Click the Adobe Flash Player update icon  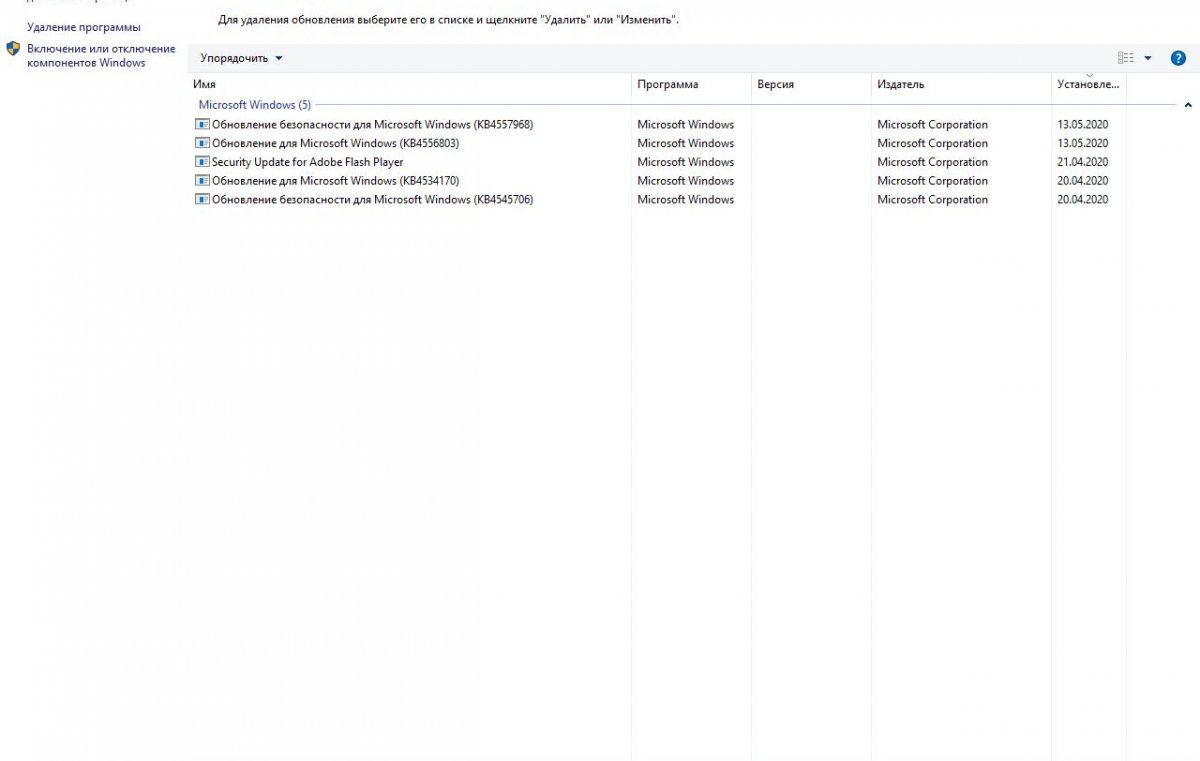tap(202, 162)
